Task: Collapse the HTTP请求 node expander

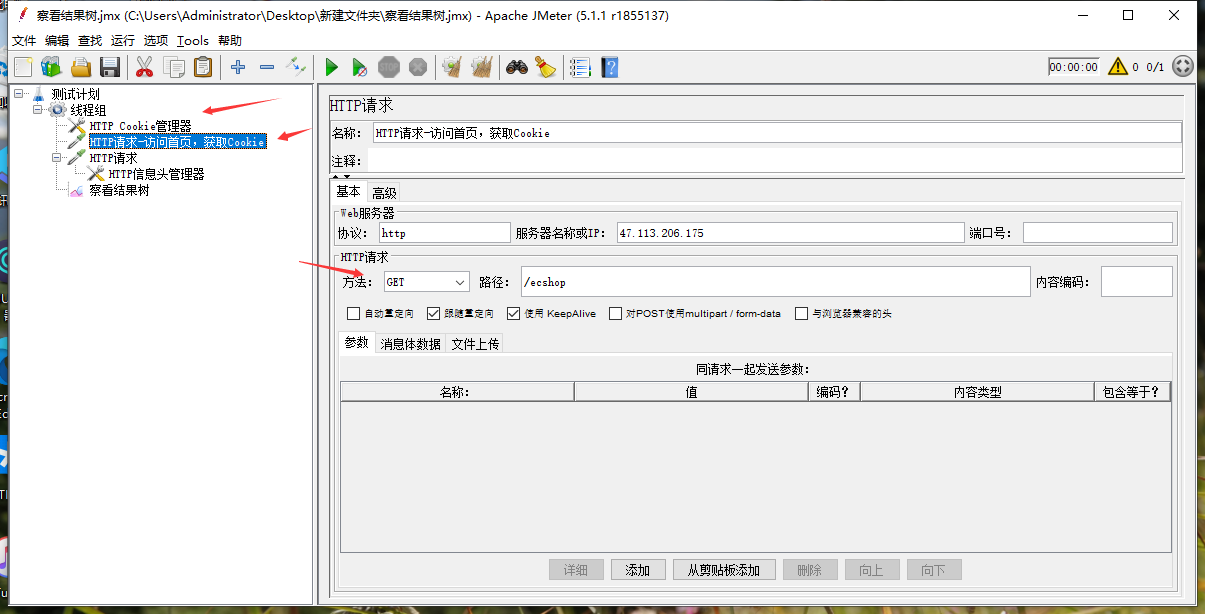Action: [57, 158]
